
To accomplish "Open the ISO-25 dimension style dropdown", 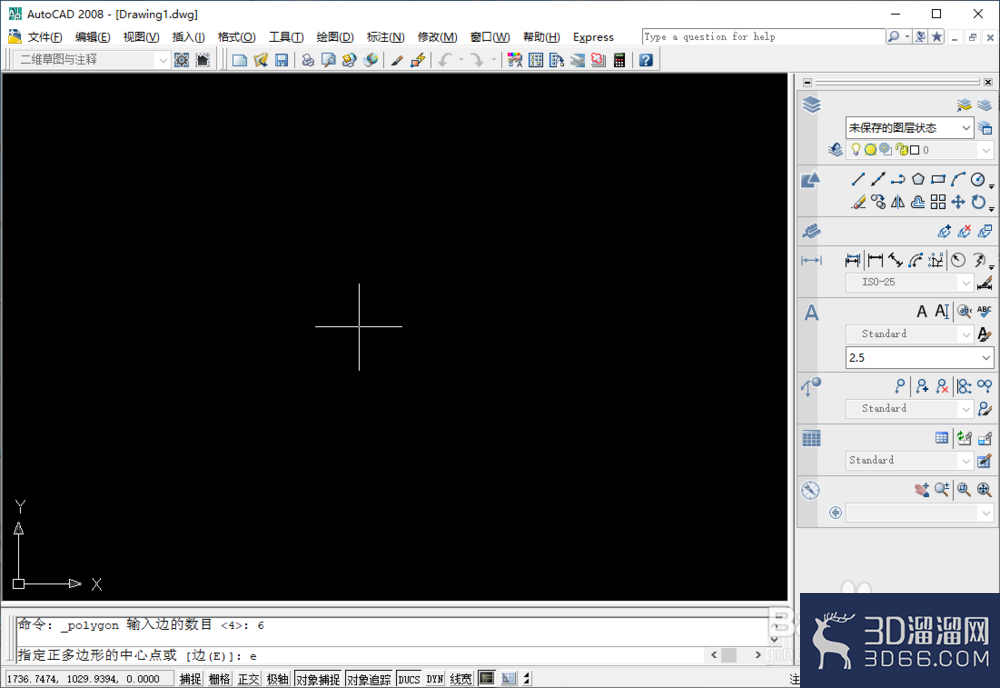I will [x=909, y=282].
